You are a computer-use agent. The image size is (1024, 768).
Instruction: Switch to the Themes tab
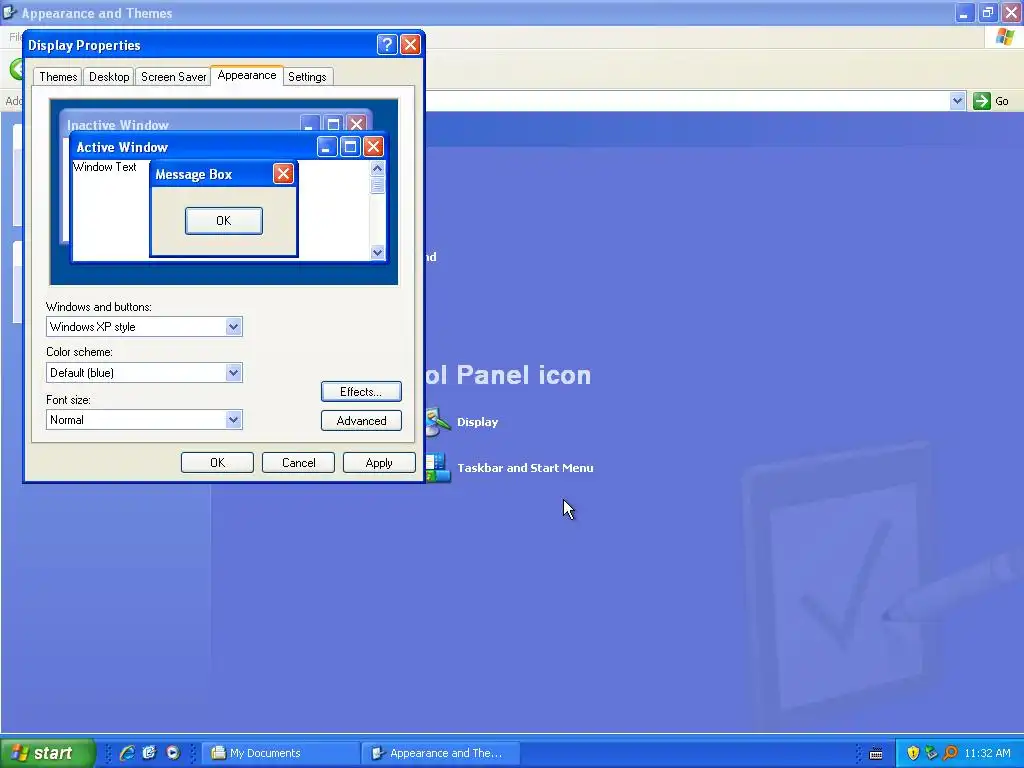point(58,77)
